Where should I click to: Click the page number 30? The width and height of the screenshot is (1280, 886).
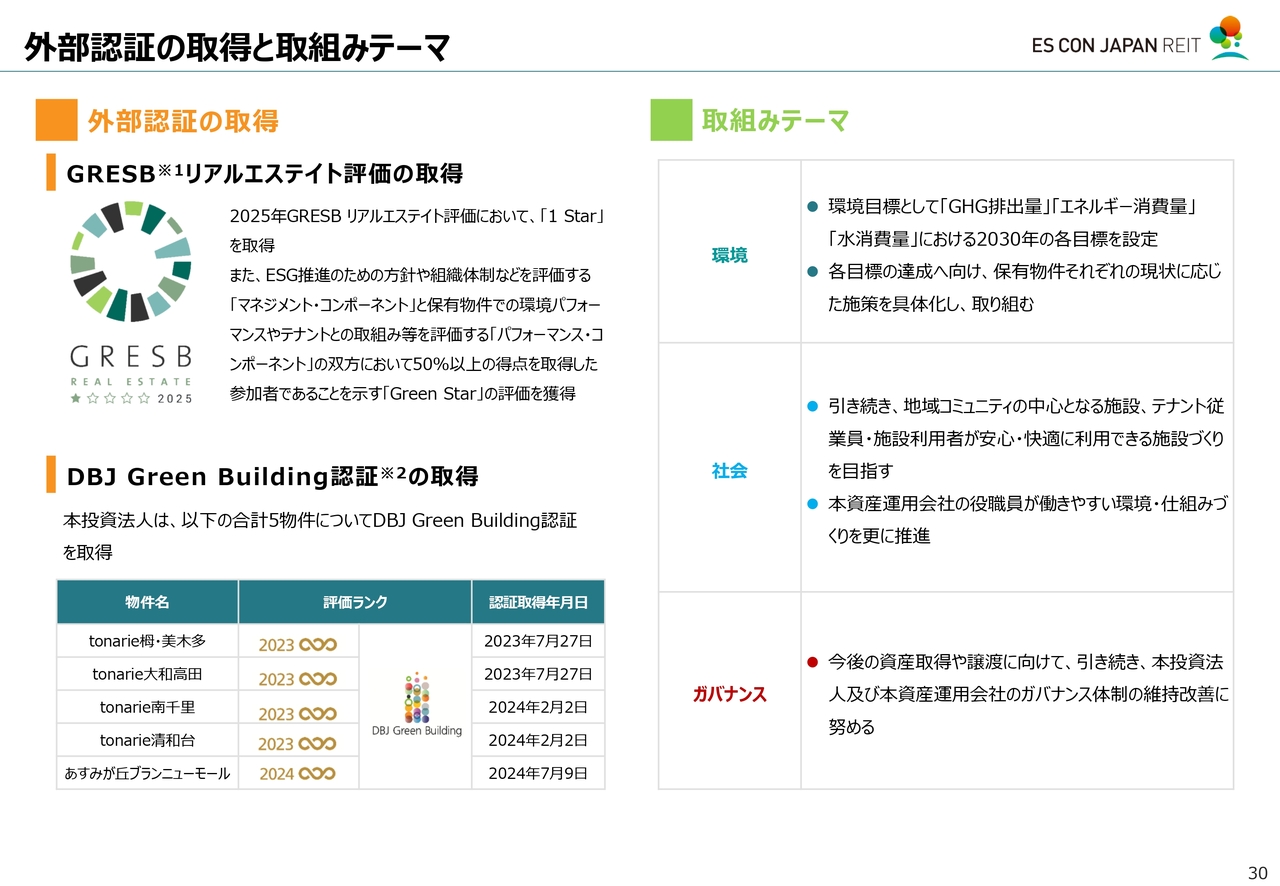(x=1256, y=870)
